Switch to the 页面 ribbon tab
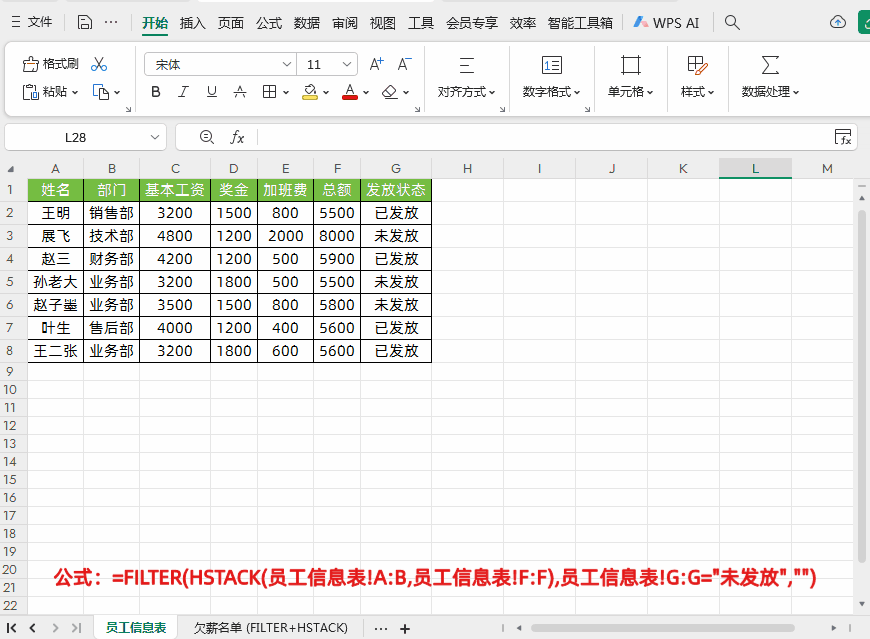The height and width of the screenshot is (639, 870). [x=231, y=23]
